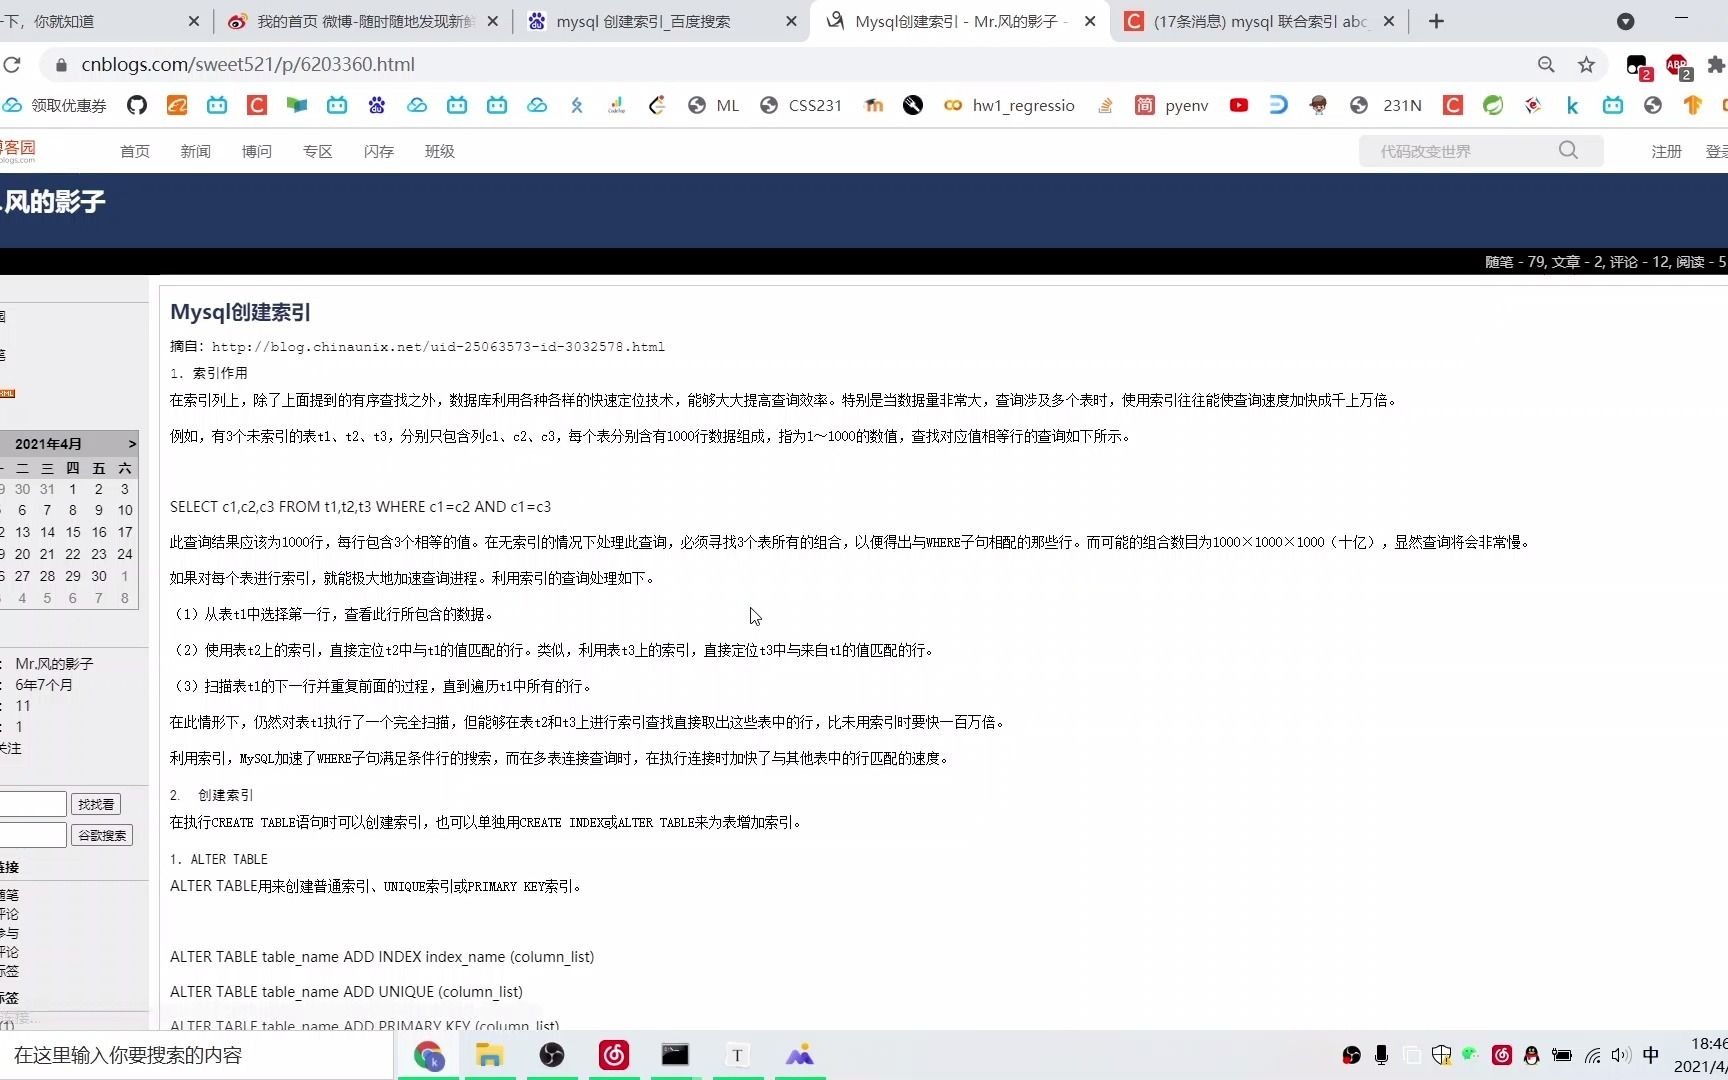
Task: Open the YouTube bookmark icon
Action: click(1239, 105)
